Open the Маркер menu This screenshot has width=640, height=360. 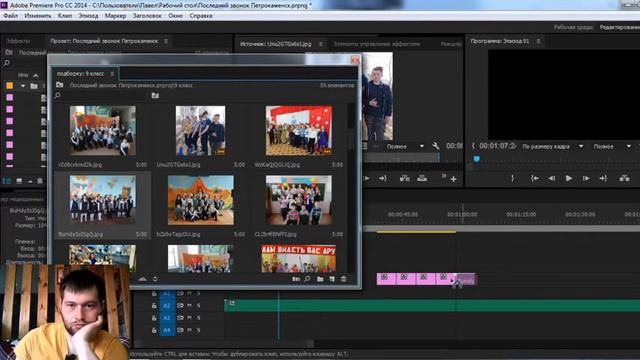(x=115, y=16)
